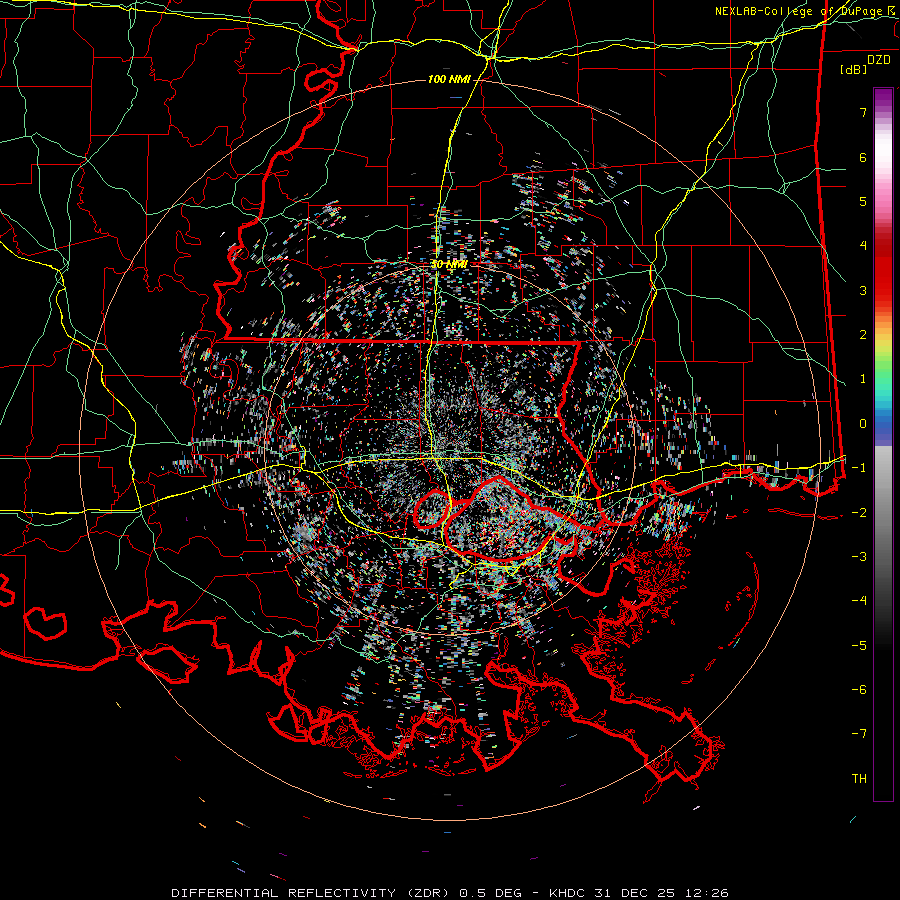
Task: Select the -3 value on the scale
Action: [x=859, y=556]
